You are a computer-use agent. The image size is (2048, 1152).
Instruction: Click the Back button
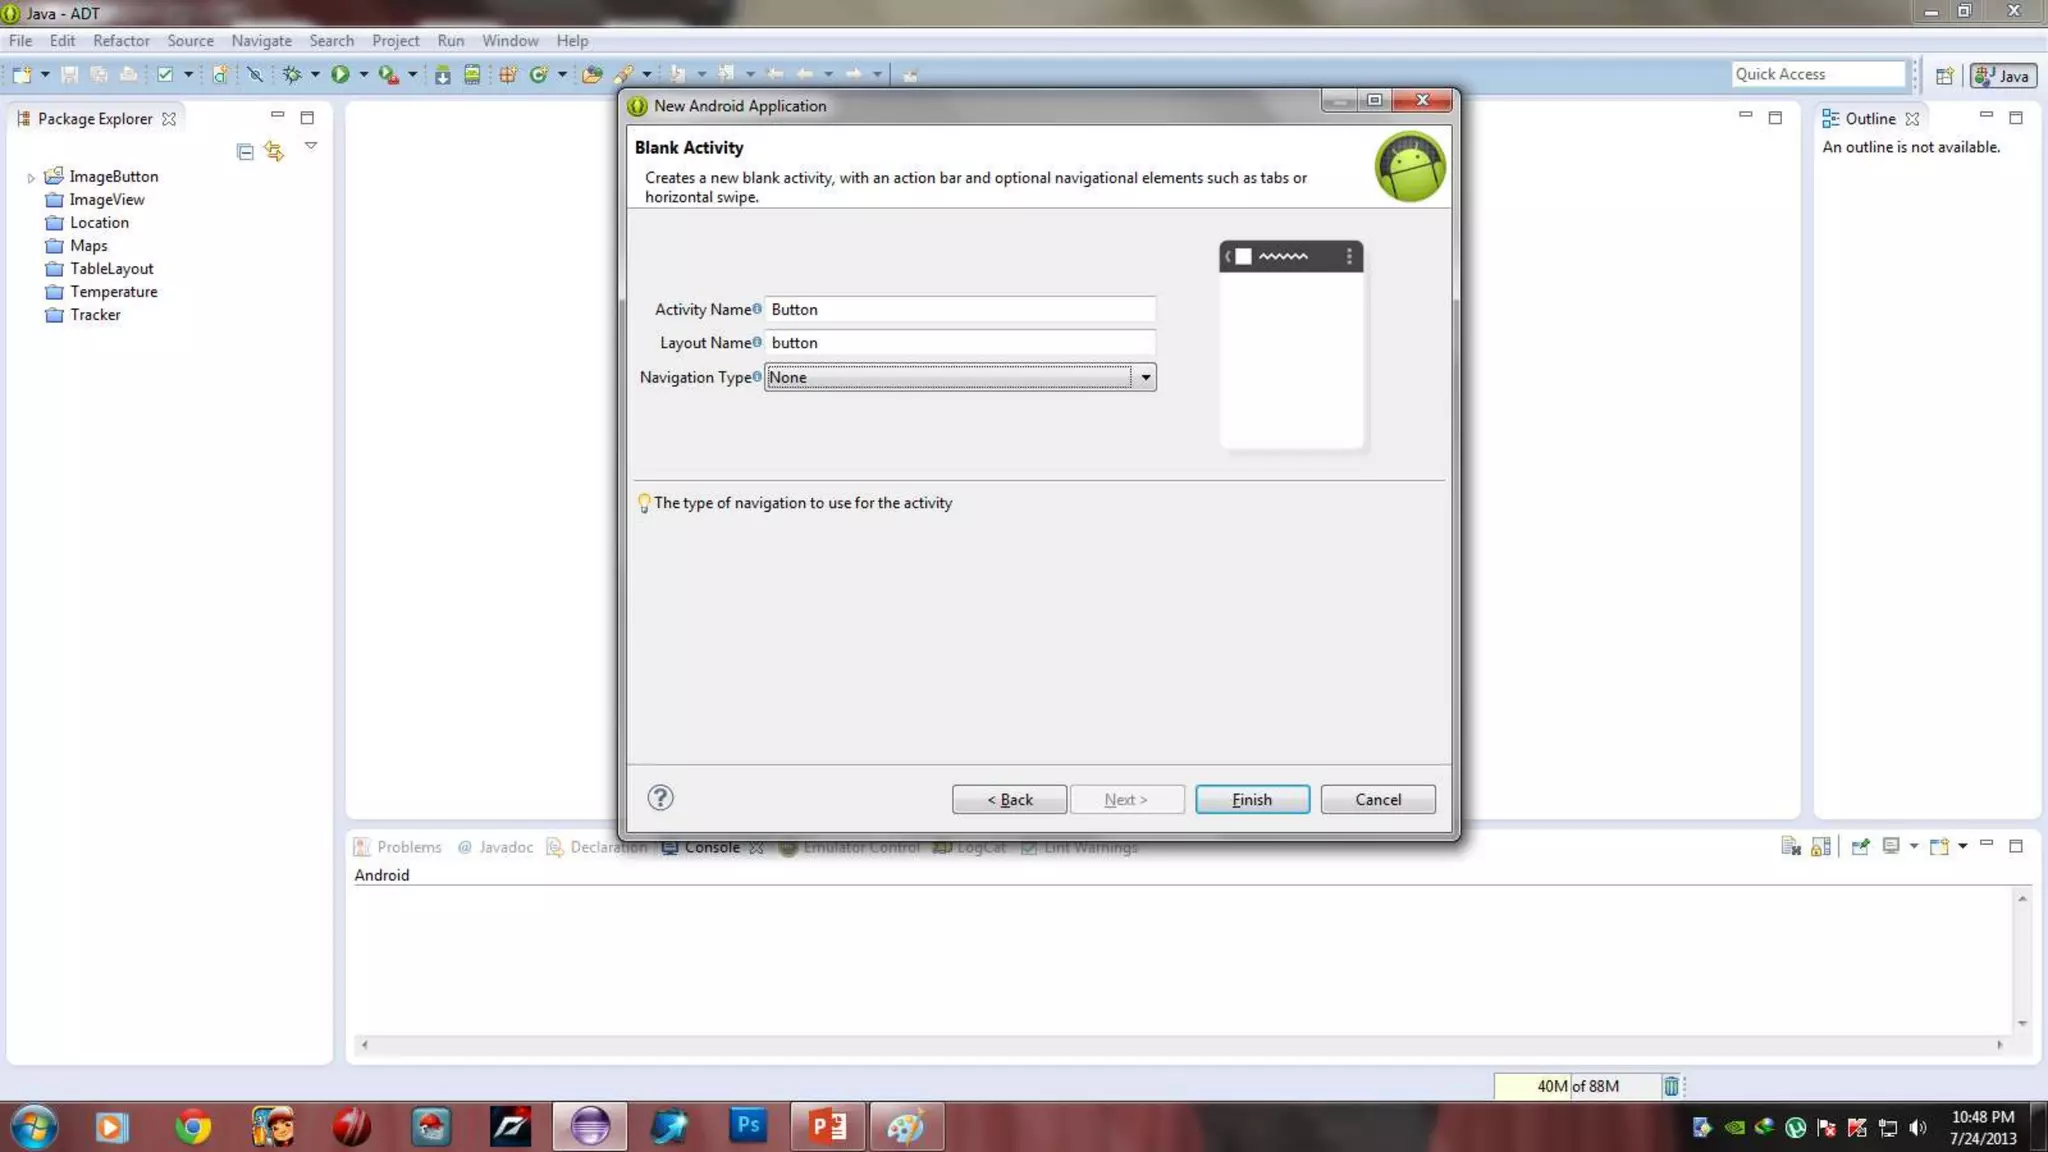point(1009,799)
